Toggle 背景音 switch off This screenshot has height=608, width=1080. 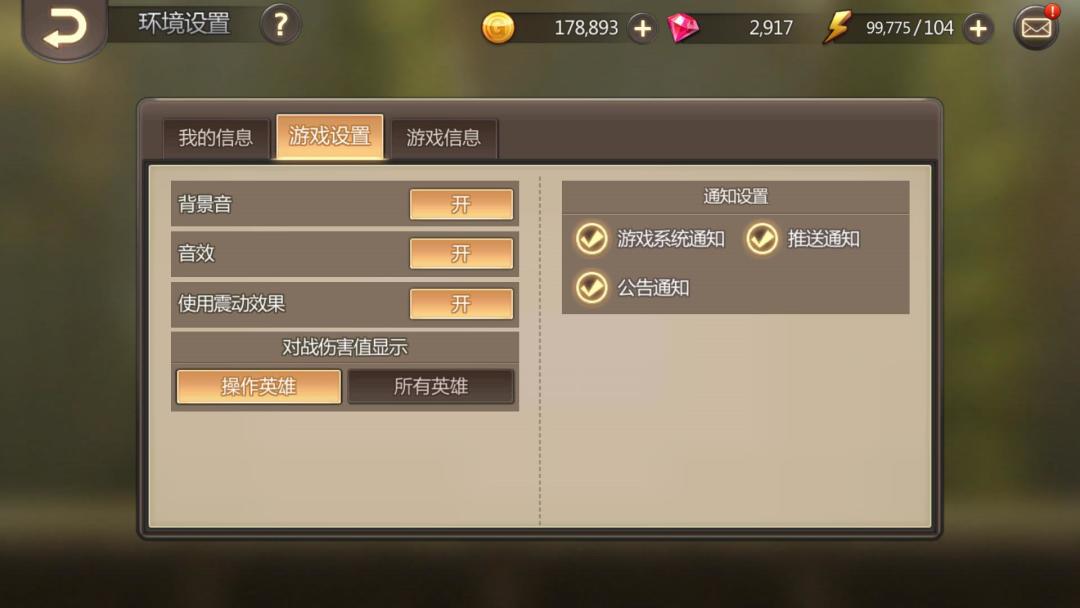461,204
